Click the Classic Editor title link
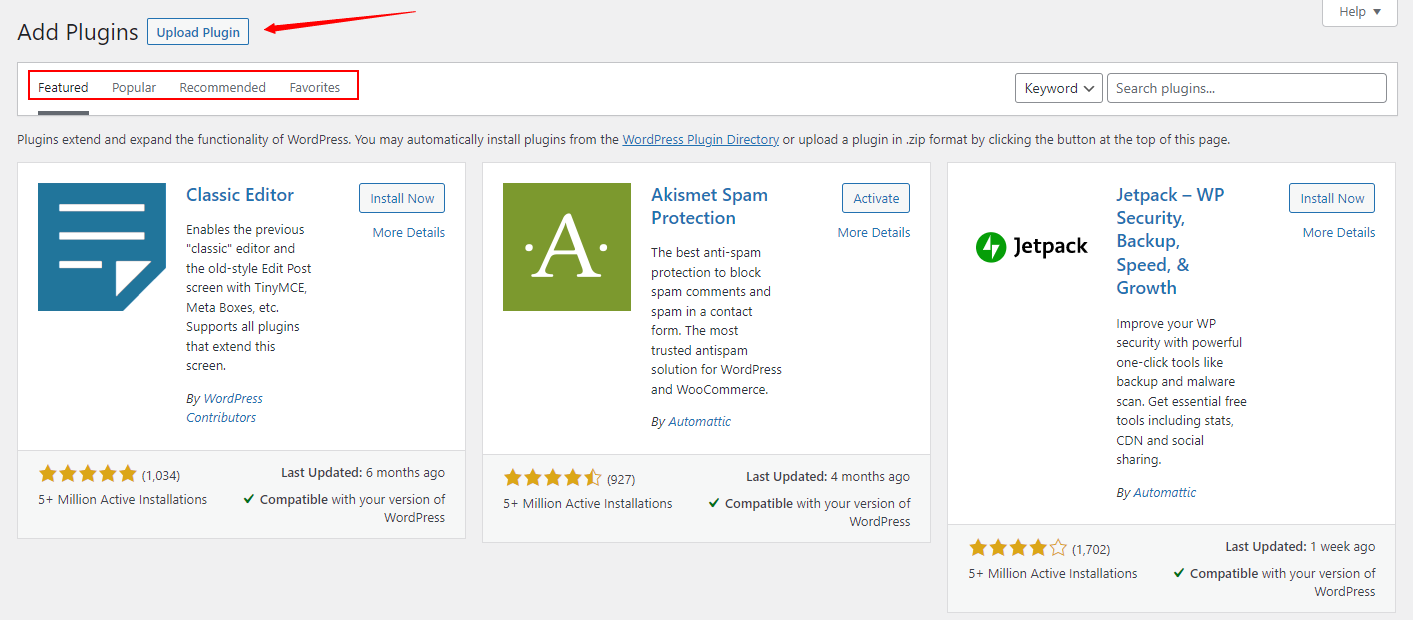Screen dimensions: 1413x620 pyautogui.click(x=240, y=195)
